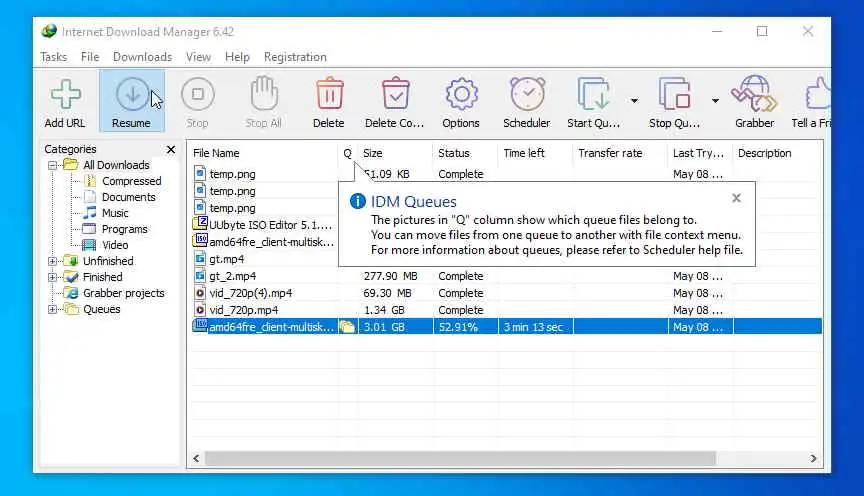This screenshot has height=496, width=864.
Task: Select the Programs category
Action: coord(125,229)
